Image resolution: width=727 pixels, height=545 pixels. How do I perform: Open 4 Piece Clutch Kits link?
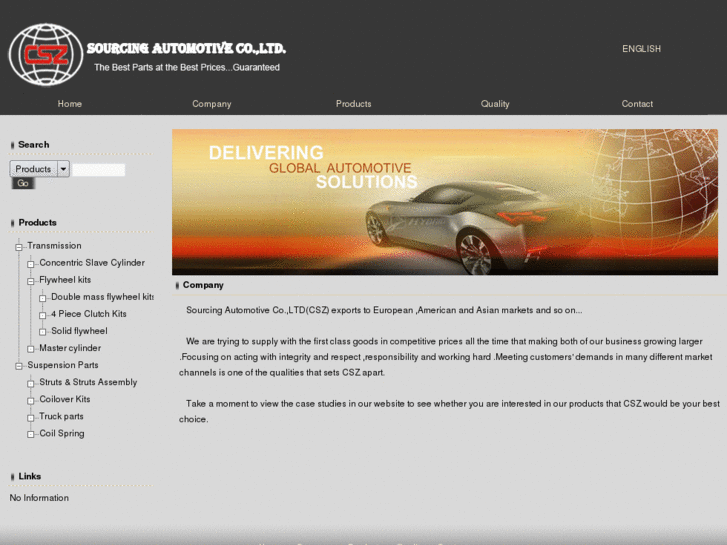pos(89,314)
